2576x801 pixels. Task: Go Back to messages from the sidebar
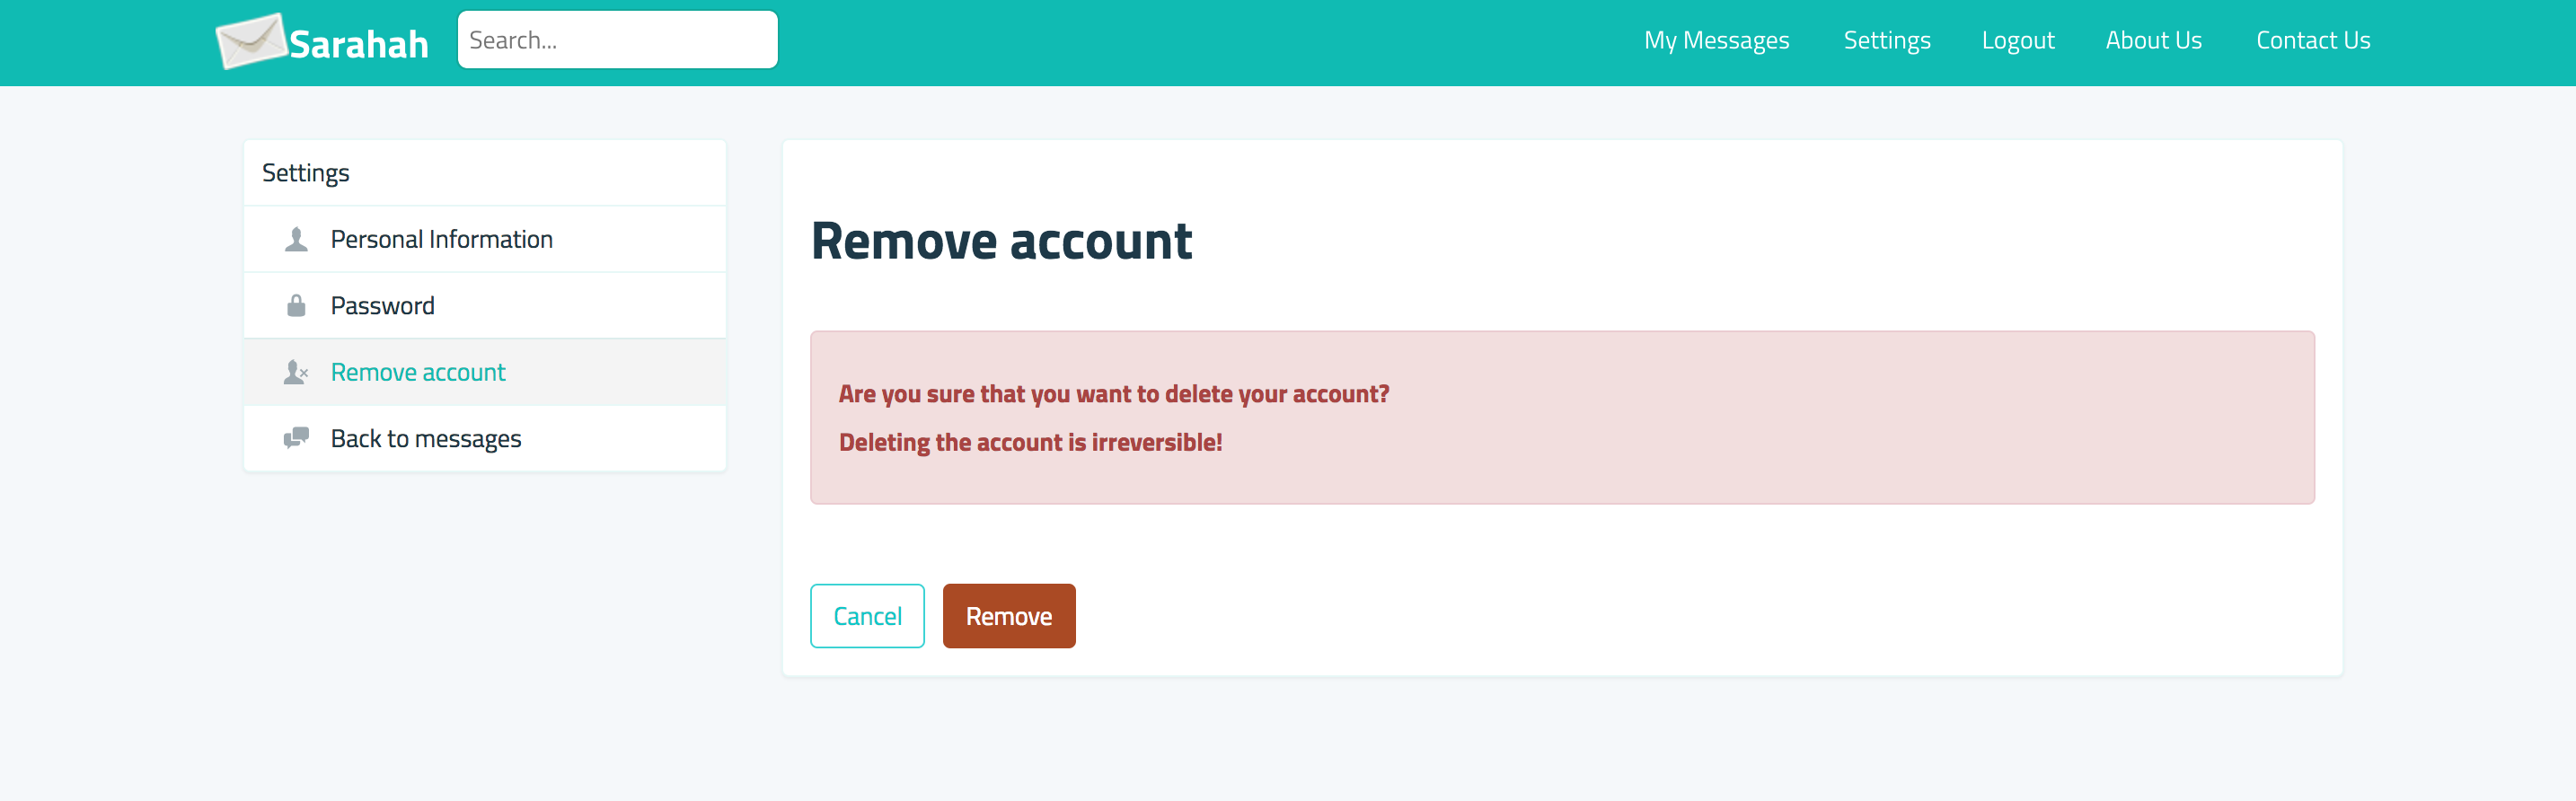tap(485, 438)
